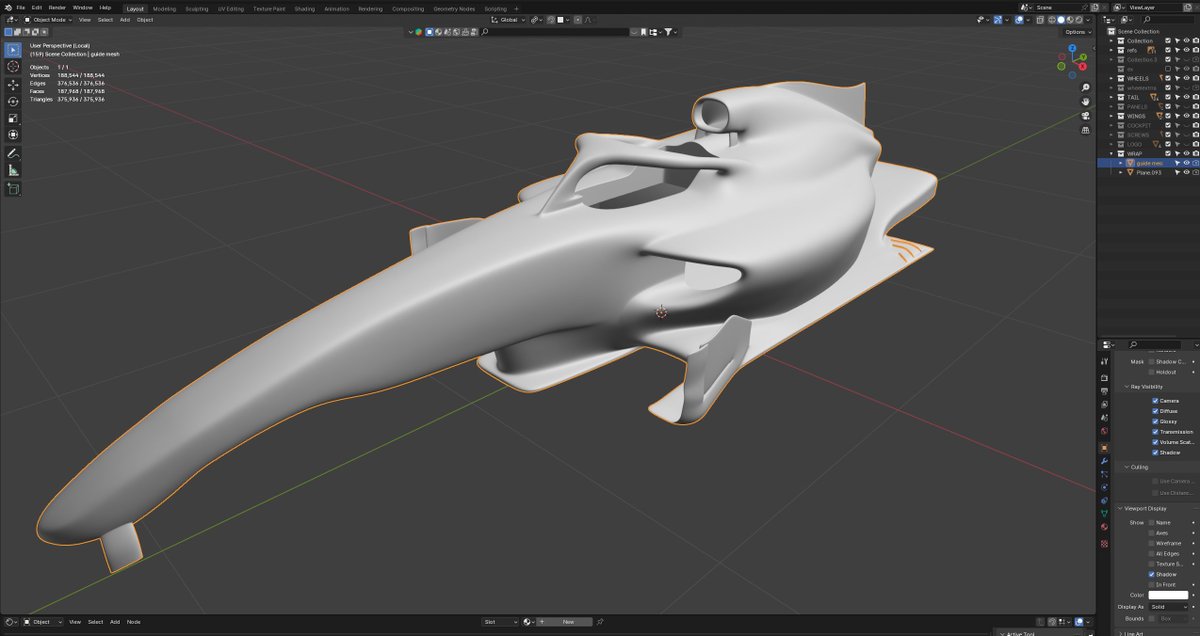
Task: Open the Material properties tab
Action: point(1104,526)
